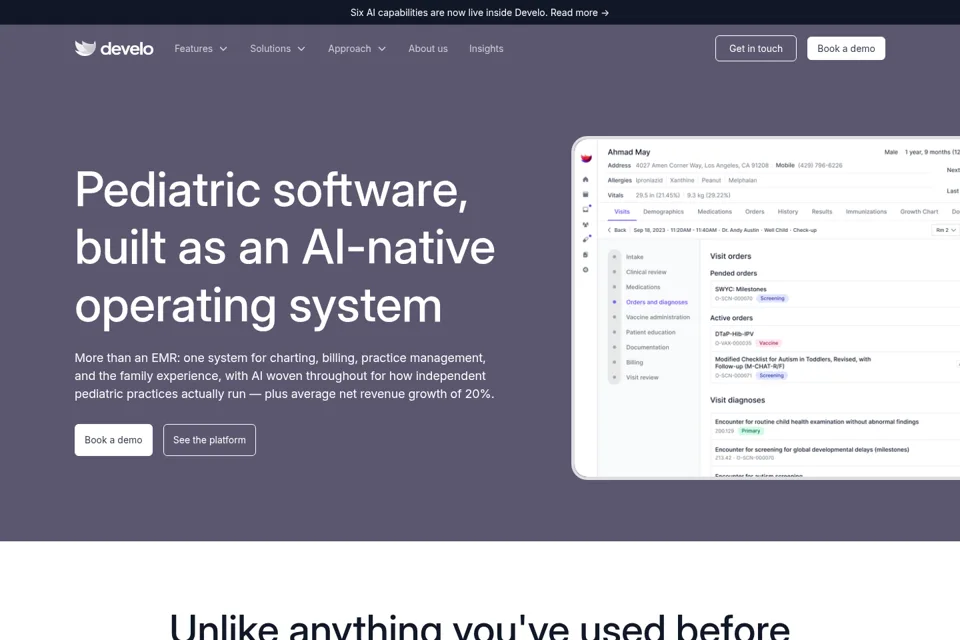Click the 29.5 in (21.45%) vitals value
The image size is (960, 640).
[x=658, y=195]
